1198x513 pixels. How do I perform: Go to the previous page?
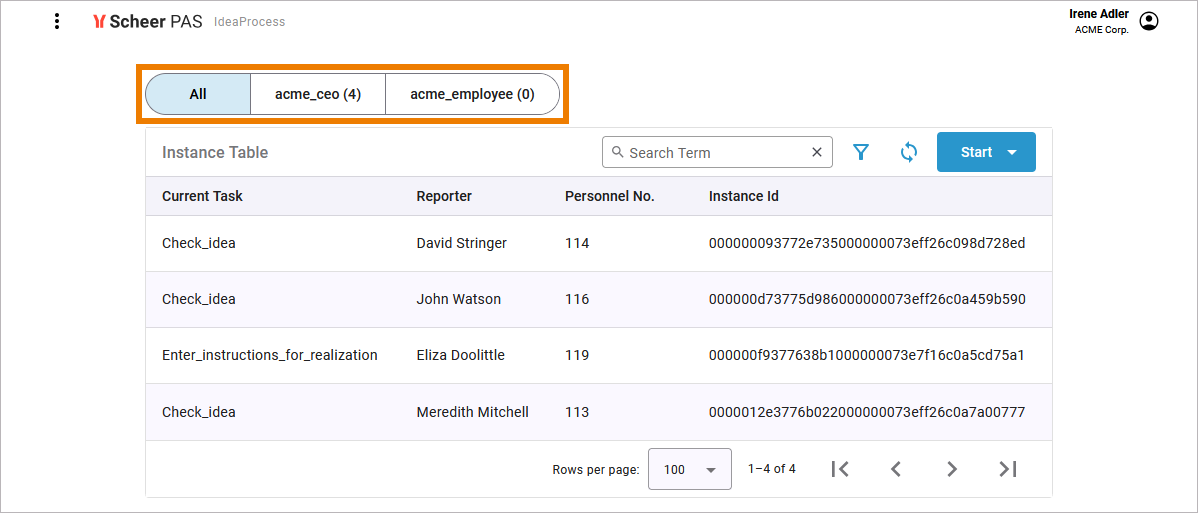(896, 469)
